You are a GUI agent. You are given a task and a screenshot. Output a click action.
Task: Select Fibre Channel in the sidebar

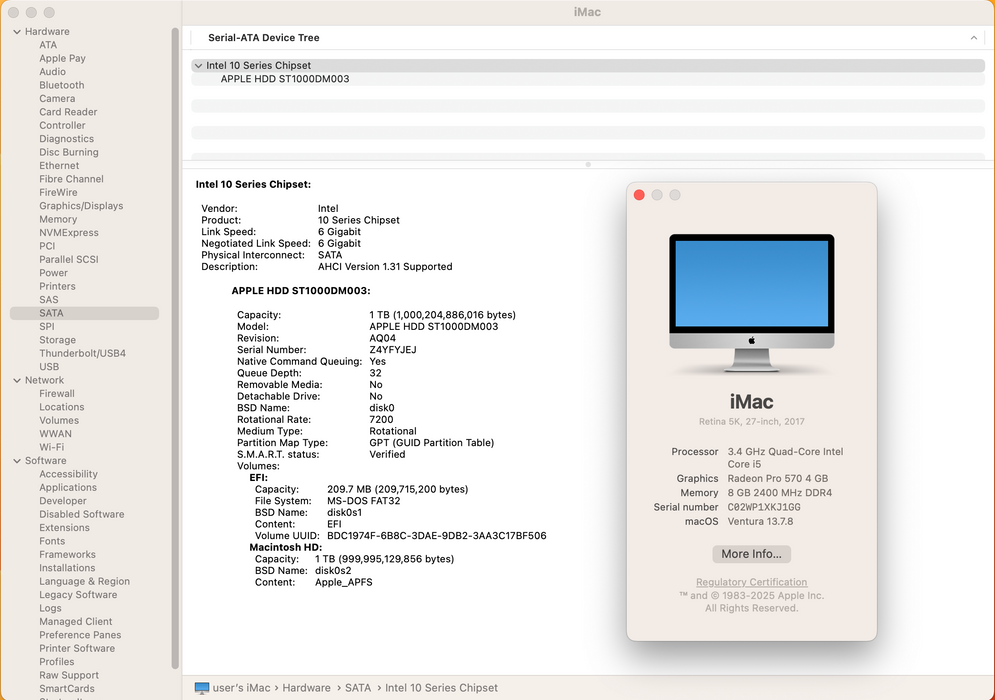tap(71, 179)
